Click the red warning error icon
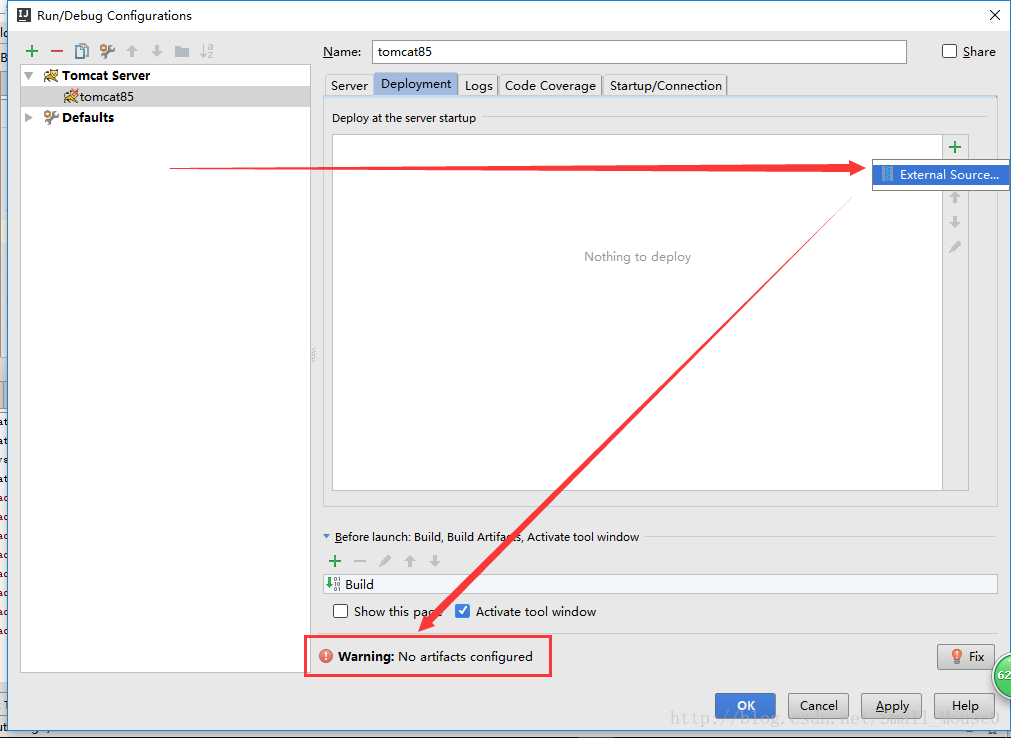Image resolution: width=1011 pixels, height=738 pixels. [x=326, y=656]
